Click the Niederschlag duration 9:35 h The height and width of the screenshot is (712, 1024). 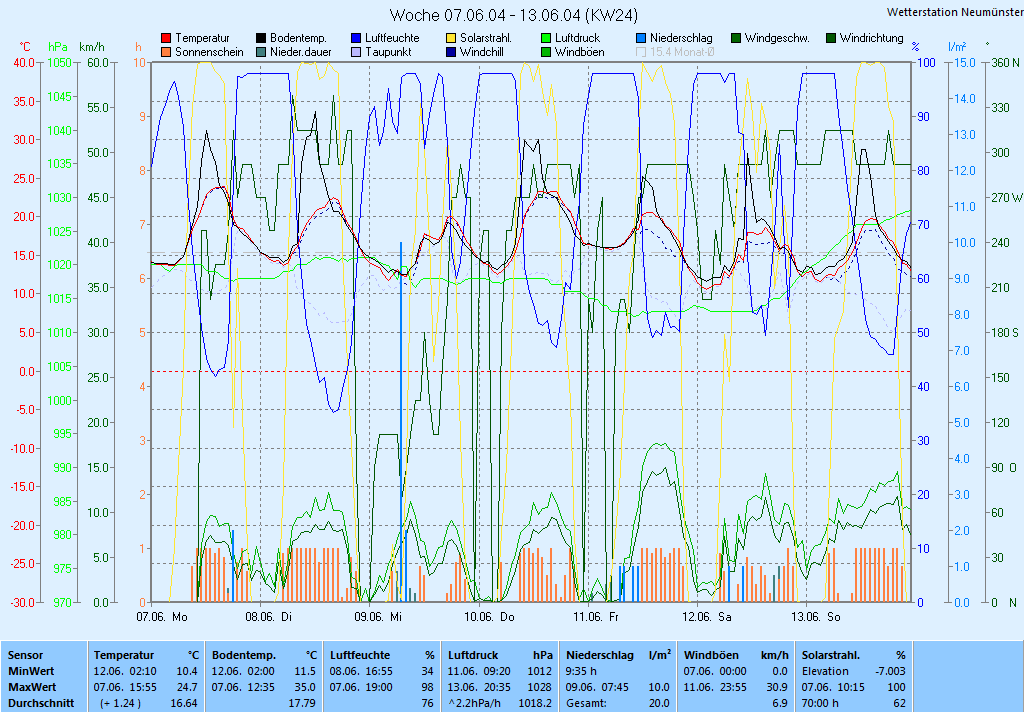[581, 672]
